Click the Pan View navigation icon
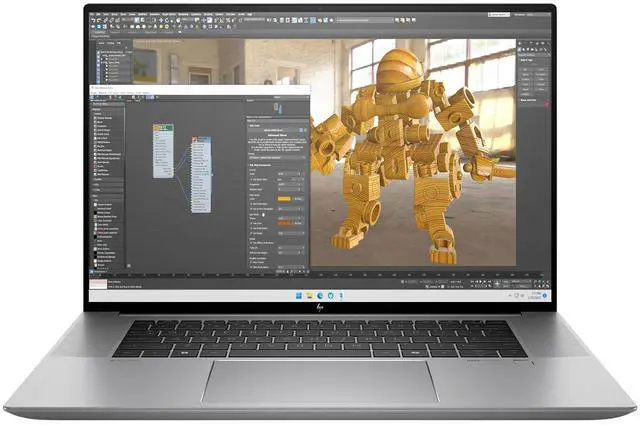The image size is (640, 425). [539, 286]
